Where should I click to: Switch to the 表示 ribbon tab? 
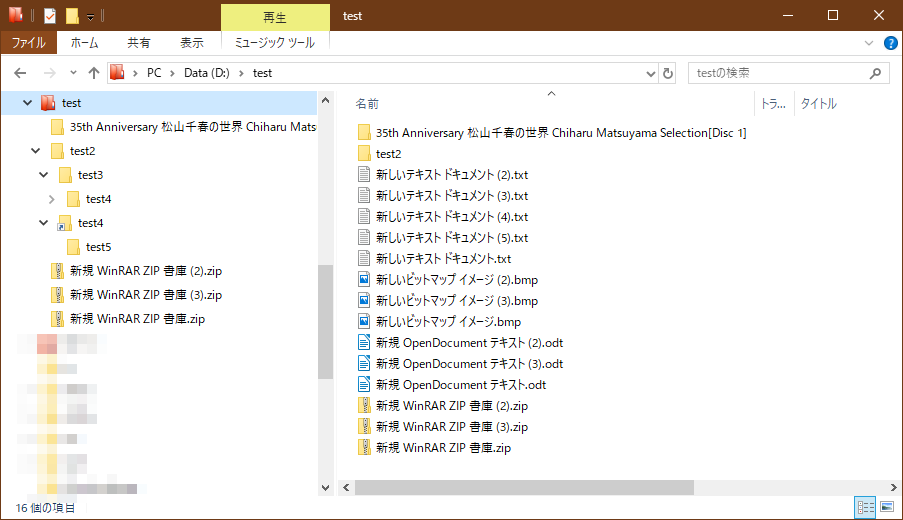pos(191,43)
